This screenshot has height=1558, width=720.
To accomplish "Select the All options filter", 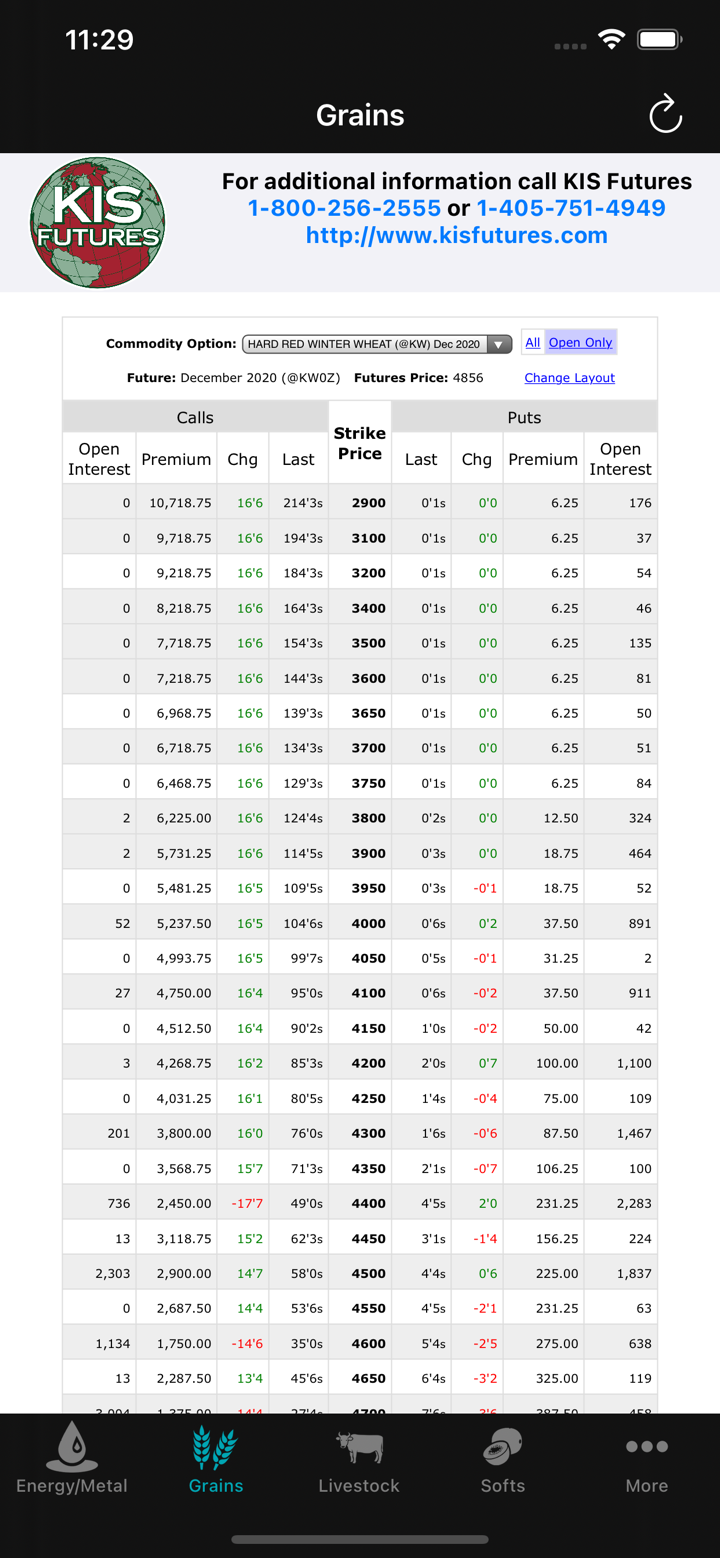I will tap(532, 343).
